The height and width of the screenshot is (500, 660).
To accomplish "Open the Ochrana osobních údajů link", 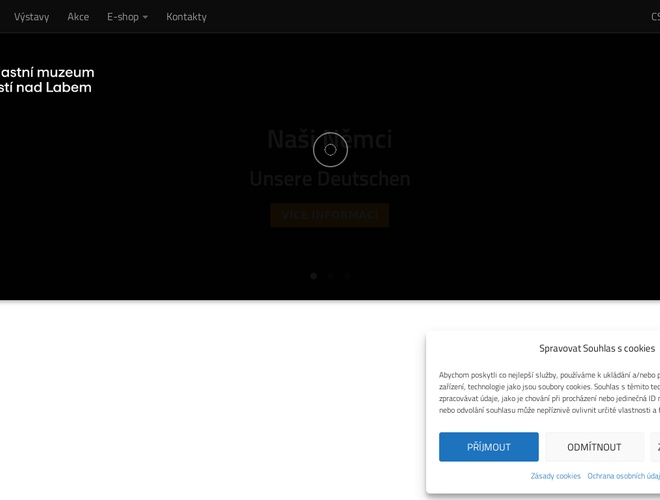I will (623, 476).
